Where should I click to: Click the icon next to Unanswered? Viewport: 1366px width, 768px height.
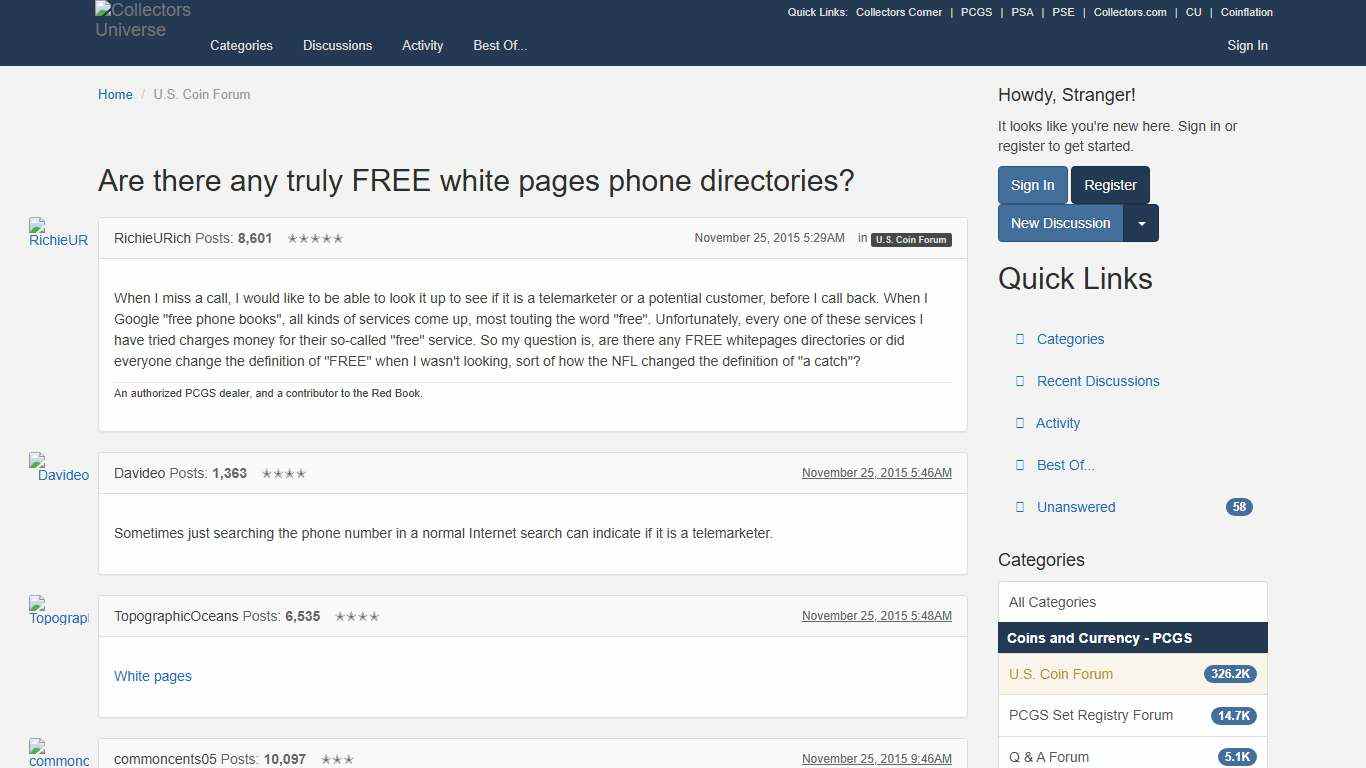click(x=1020, y=507)
